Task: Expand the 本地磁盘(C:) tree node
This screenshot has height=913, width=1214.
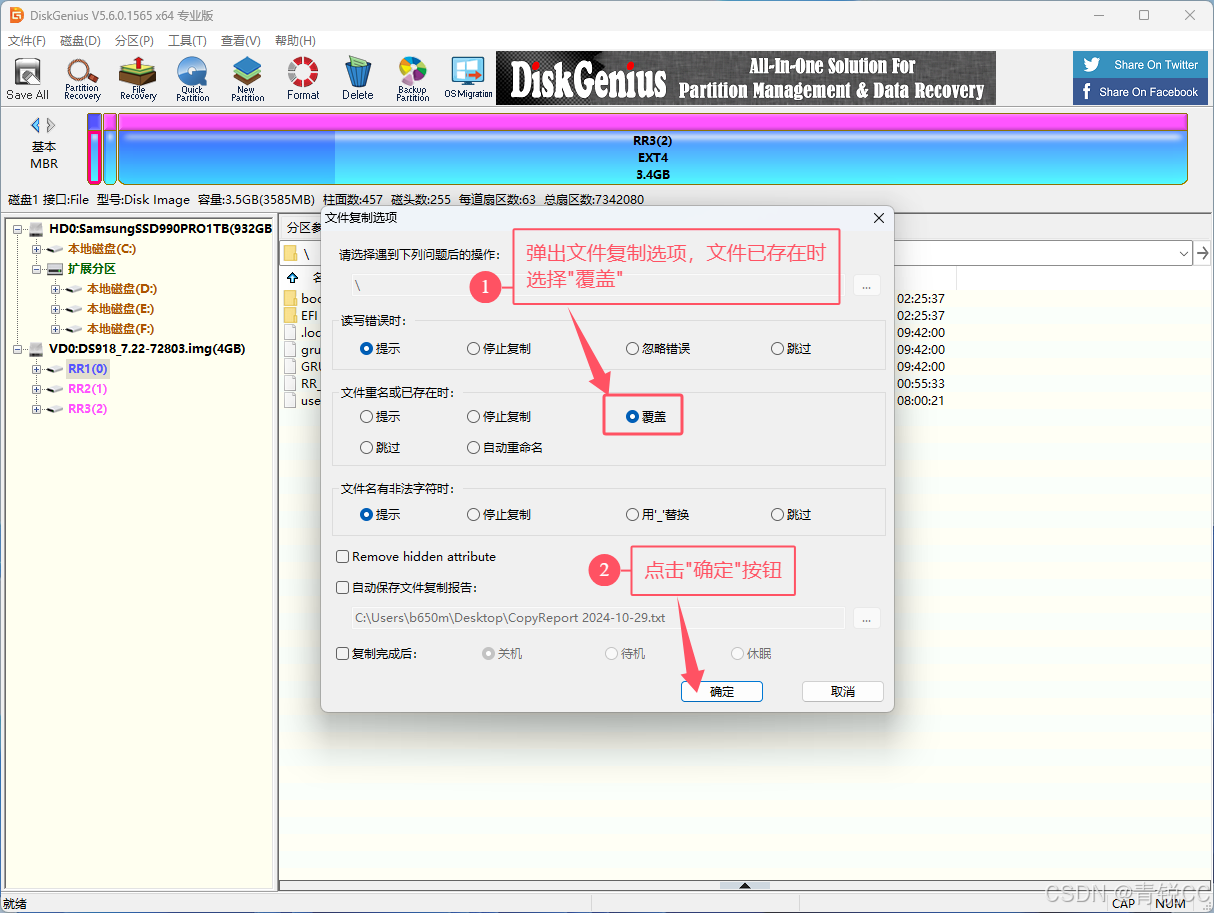Action: [x=37, y=249]
